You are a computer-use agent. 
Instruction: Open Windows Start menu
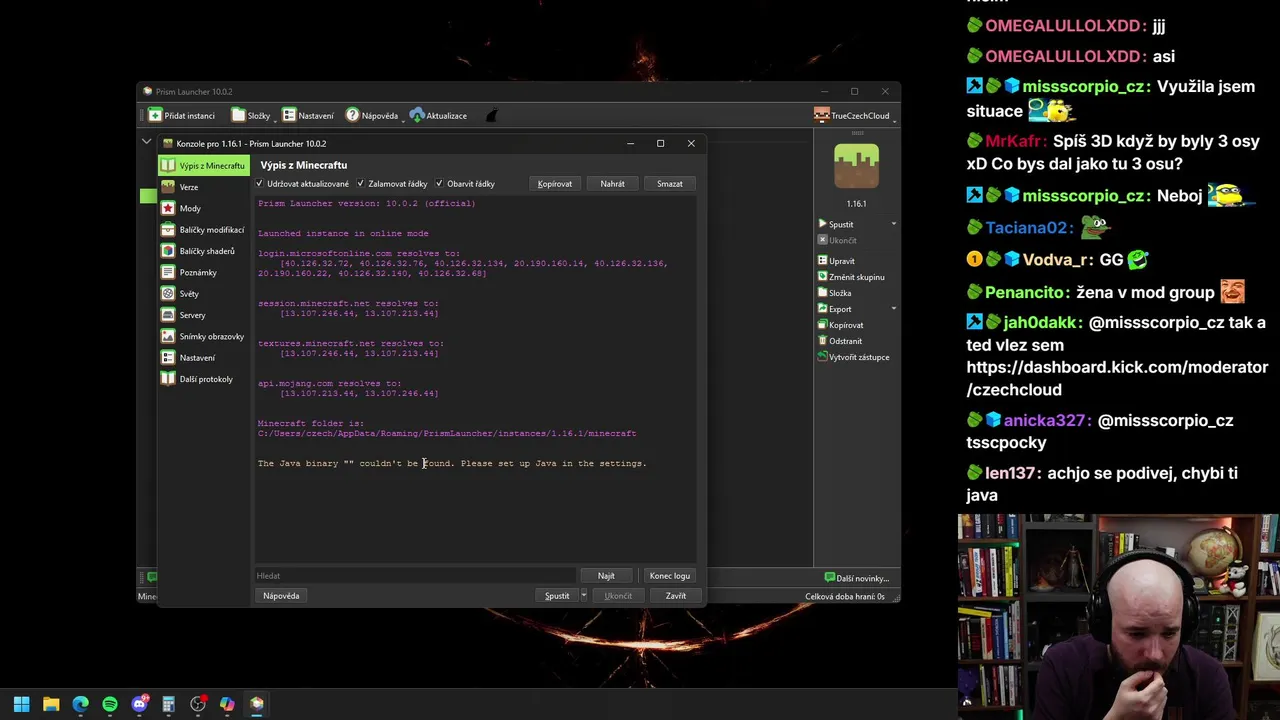pos(22,704)
